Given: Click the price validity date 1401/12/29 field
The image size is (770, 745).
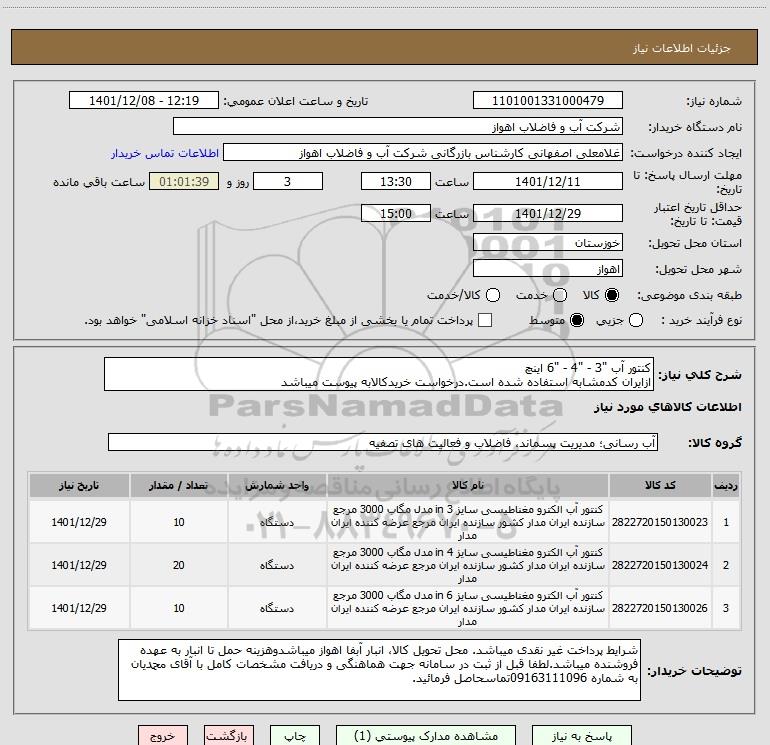Looking at the screenshot, I should point(548,213).
